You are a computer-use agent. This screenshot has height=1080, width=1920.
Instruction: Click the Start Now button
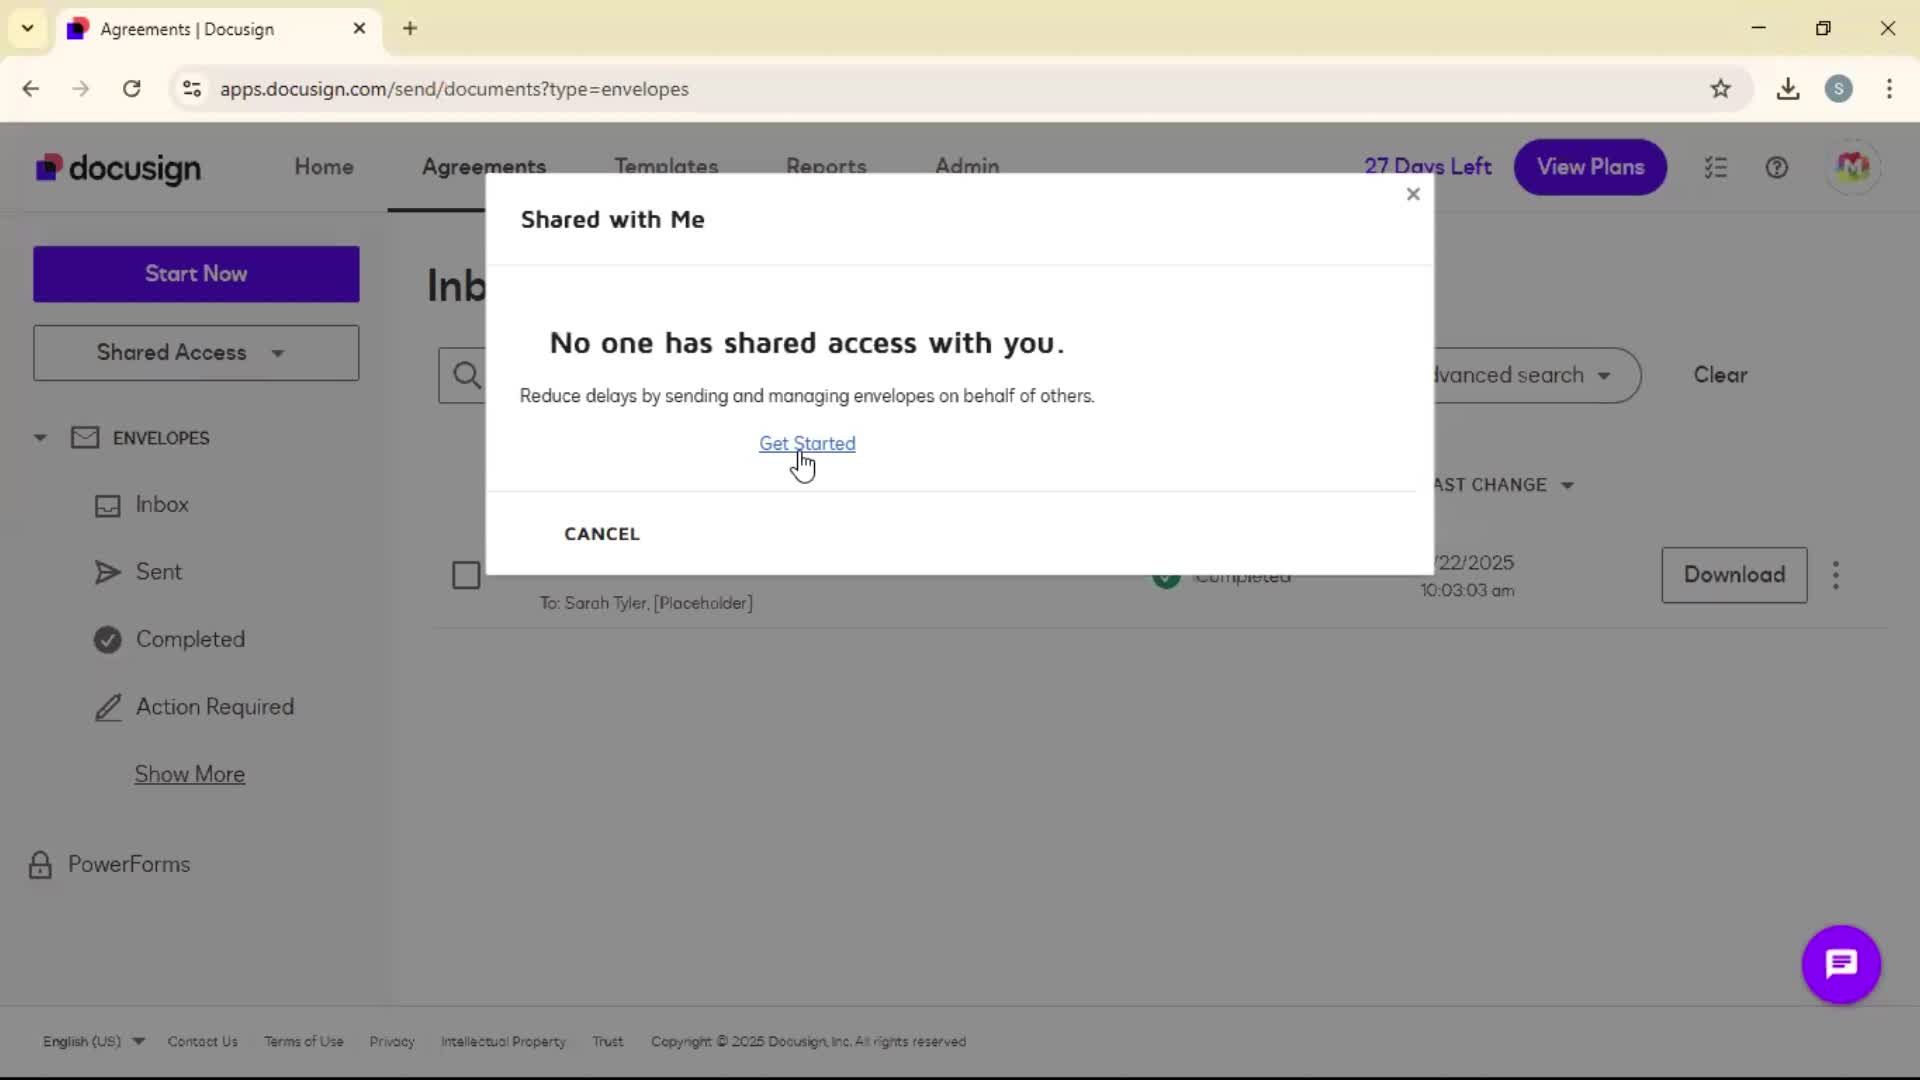(196, 274)
